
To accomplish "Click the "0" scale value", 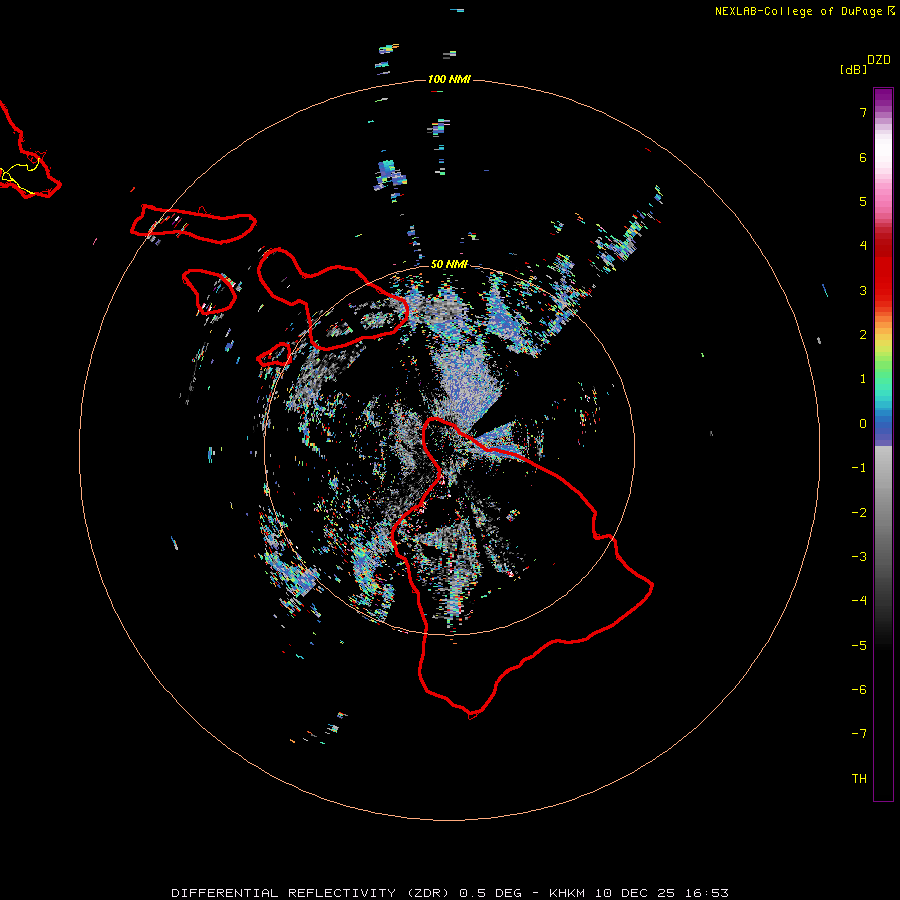I will (863, 424).
